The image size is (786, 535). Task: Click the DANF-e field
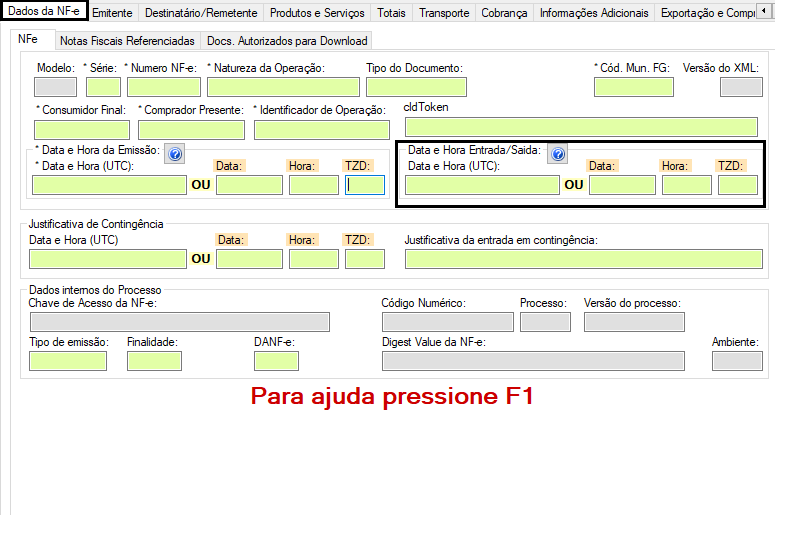(x=276, y=361)
